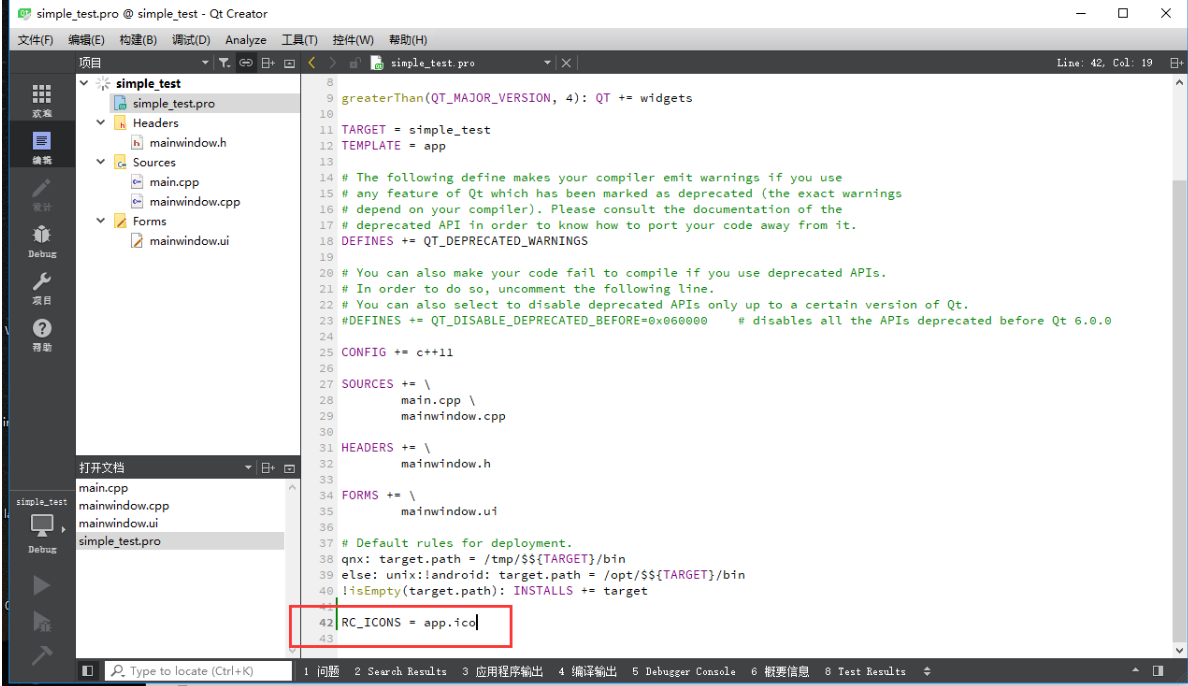Split the editor view
The image size is (1188, 686).
(1176, 63)
